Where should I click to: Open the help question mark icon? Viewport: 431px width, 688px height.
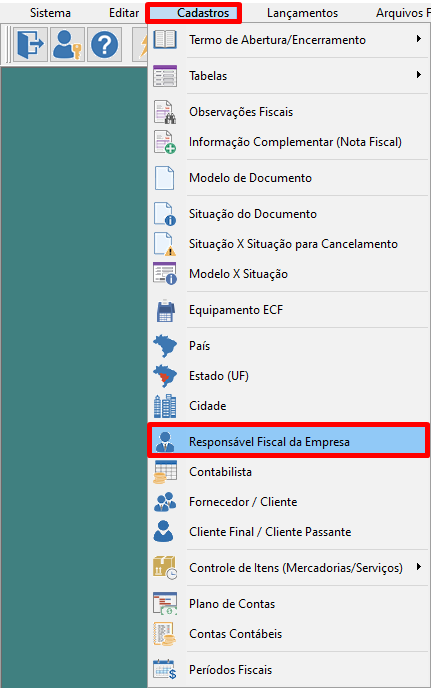[x=104, y=45]
